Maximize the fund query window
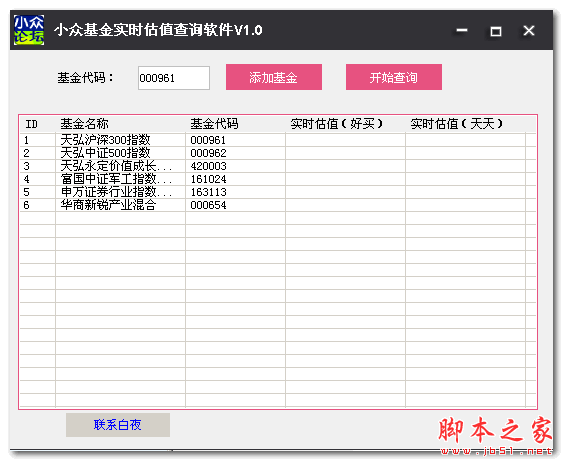This screenshot has width=564, height=462. point(496,31)
